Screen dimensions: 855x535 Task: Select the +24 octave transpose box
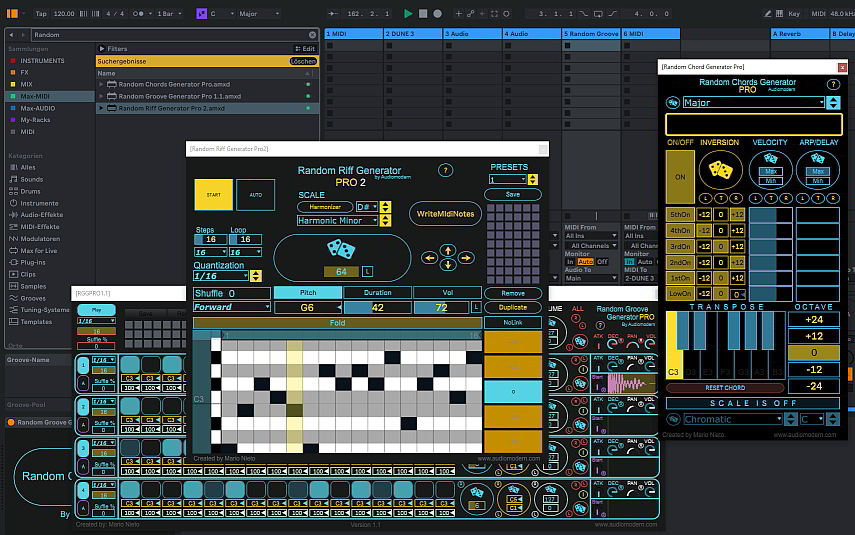click(x=814, y=320)
